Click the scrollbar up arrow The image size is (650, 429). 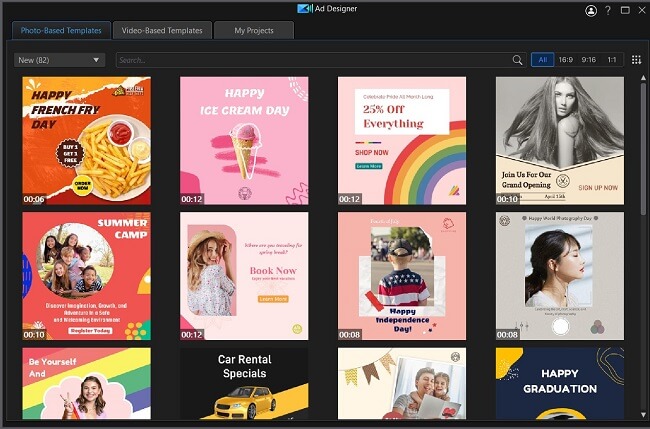pos(643,78)
